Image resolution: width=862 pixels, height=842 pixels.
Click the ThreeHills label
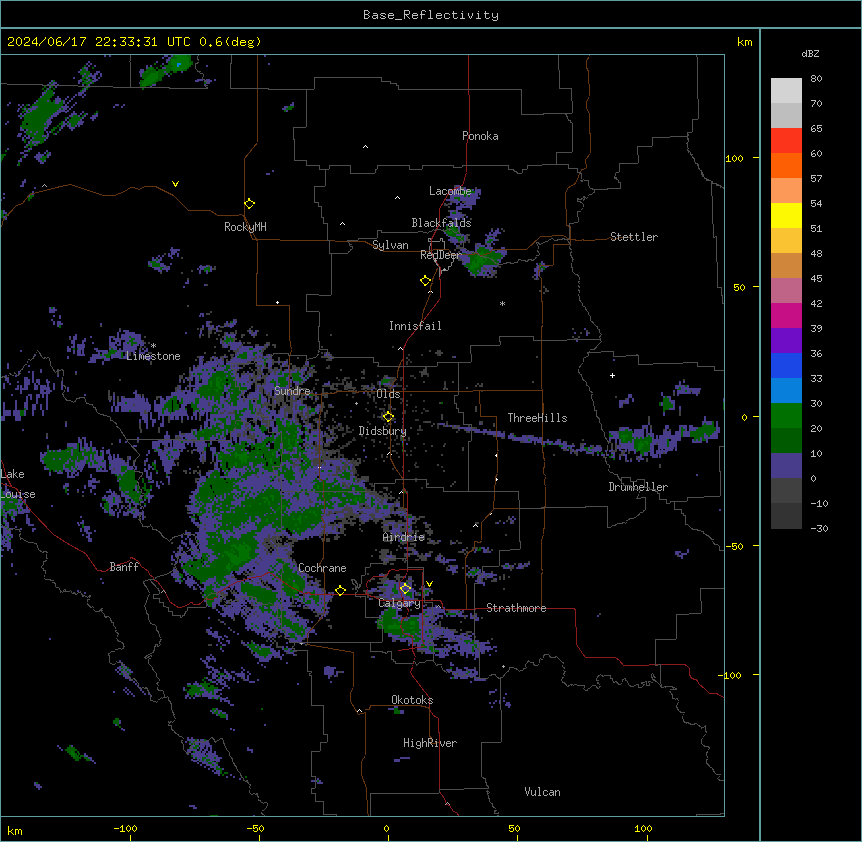pos(537,418)
